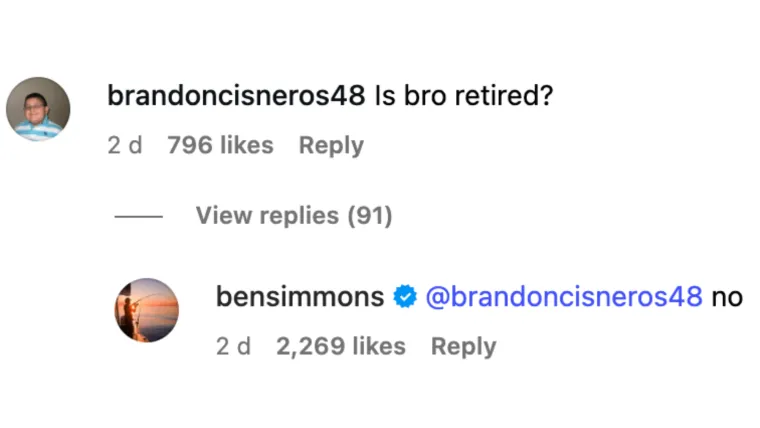Click the word "likes" after 2,269
Image resolution: width=760 pixels, height=428 pixels.
point(377,347)
